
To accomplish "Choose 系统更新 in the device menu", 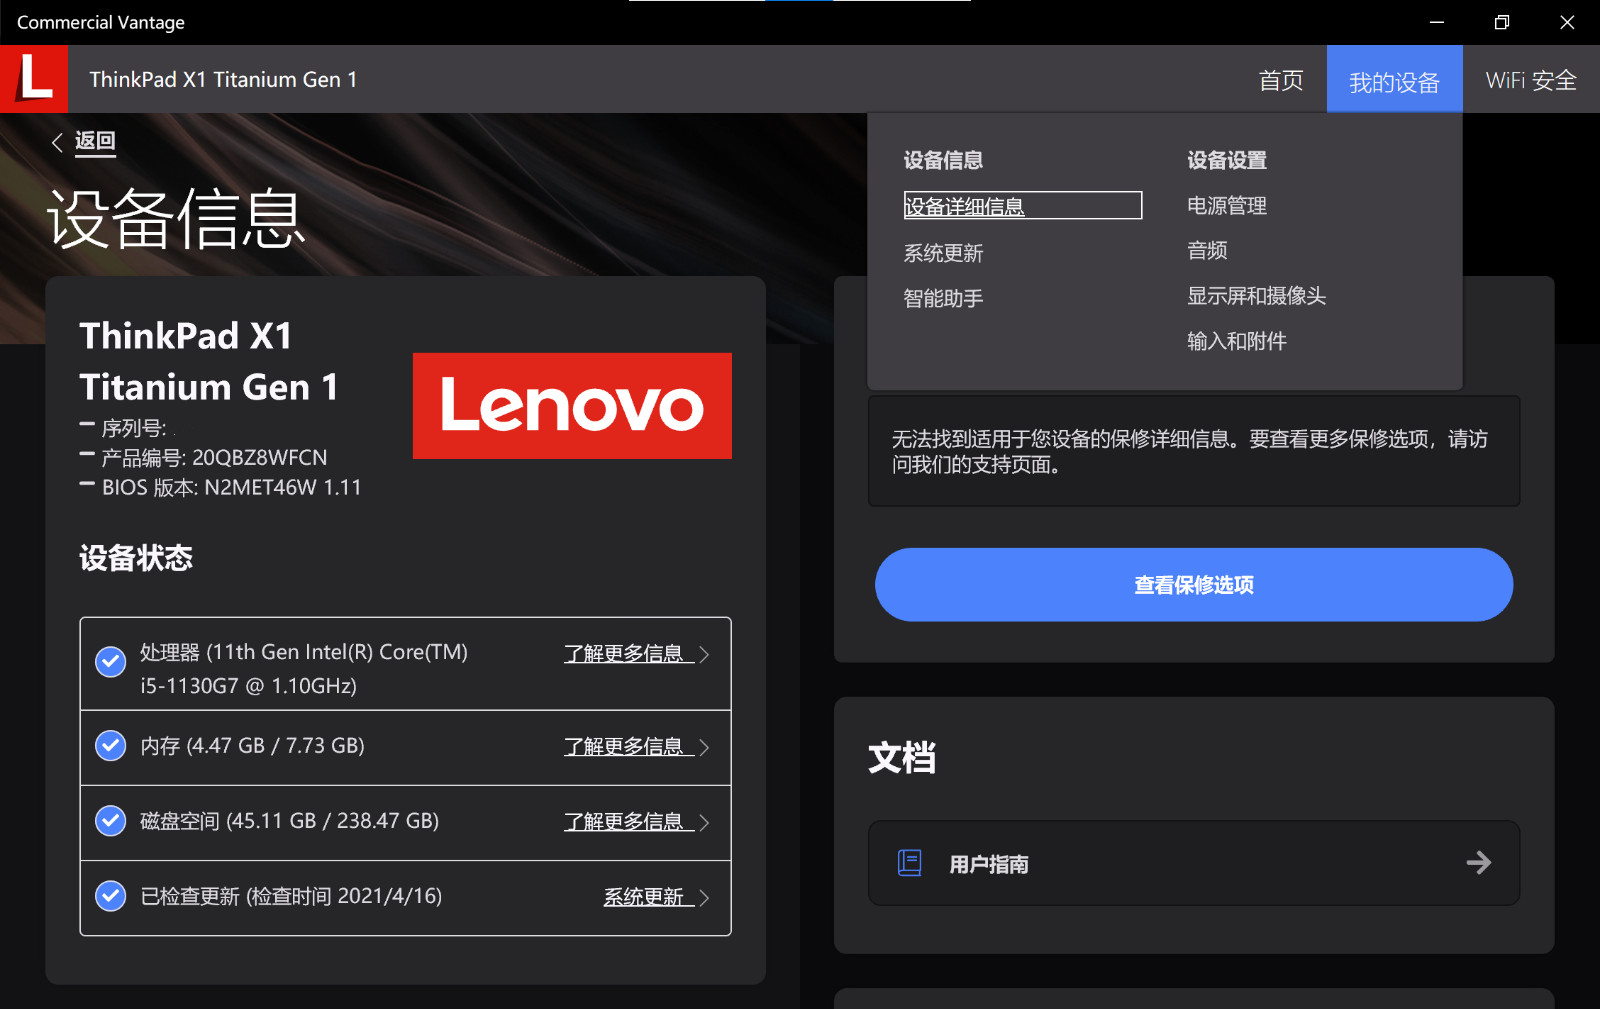I will 943,253.
